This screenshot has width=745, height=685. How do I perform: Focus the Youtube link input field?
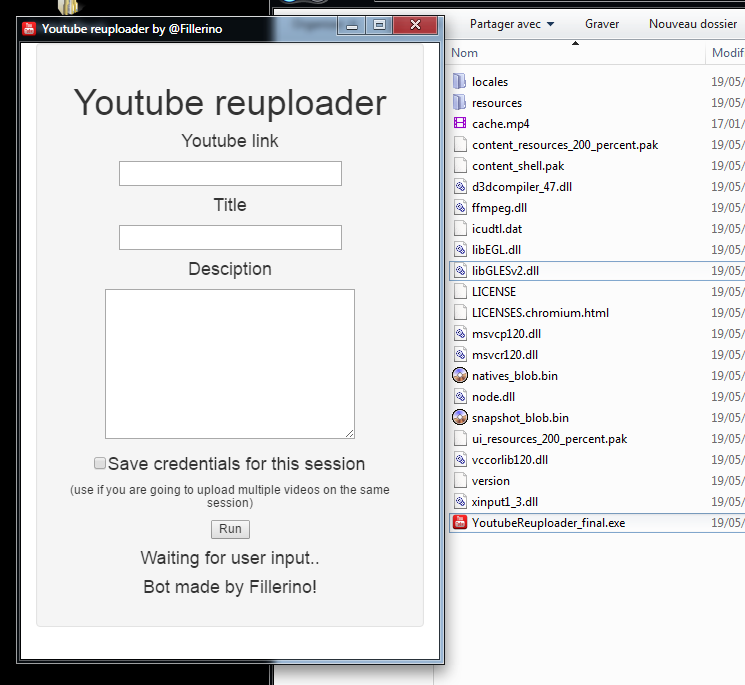click(x=230, y=173)
